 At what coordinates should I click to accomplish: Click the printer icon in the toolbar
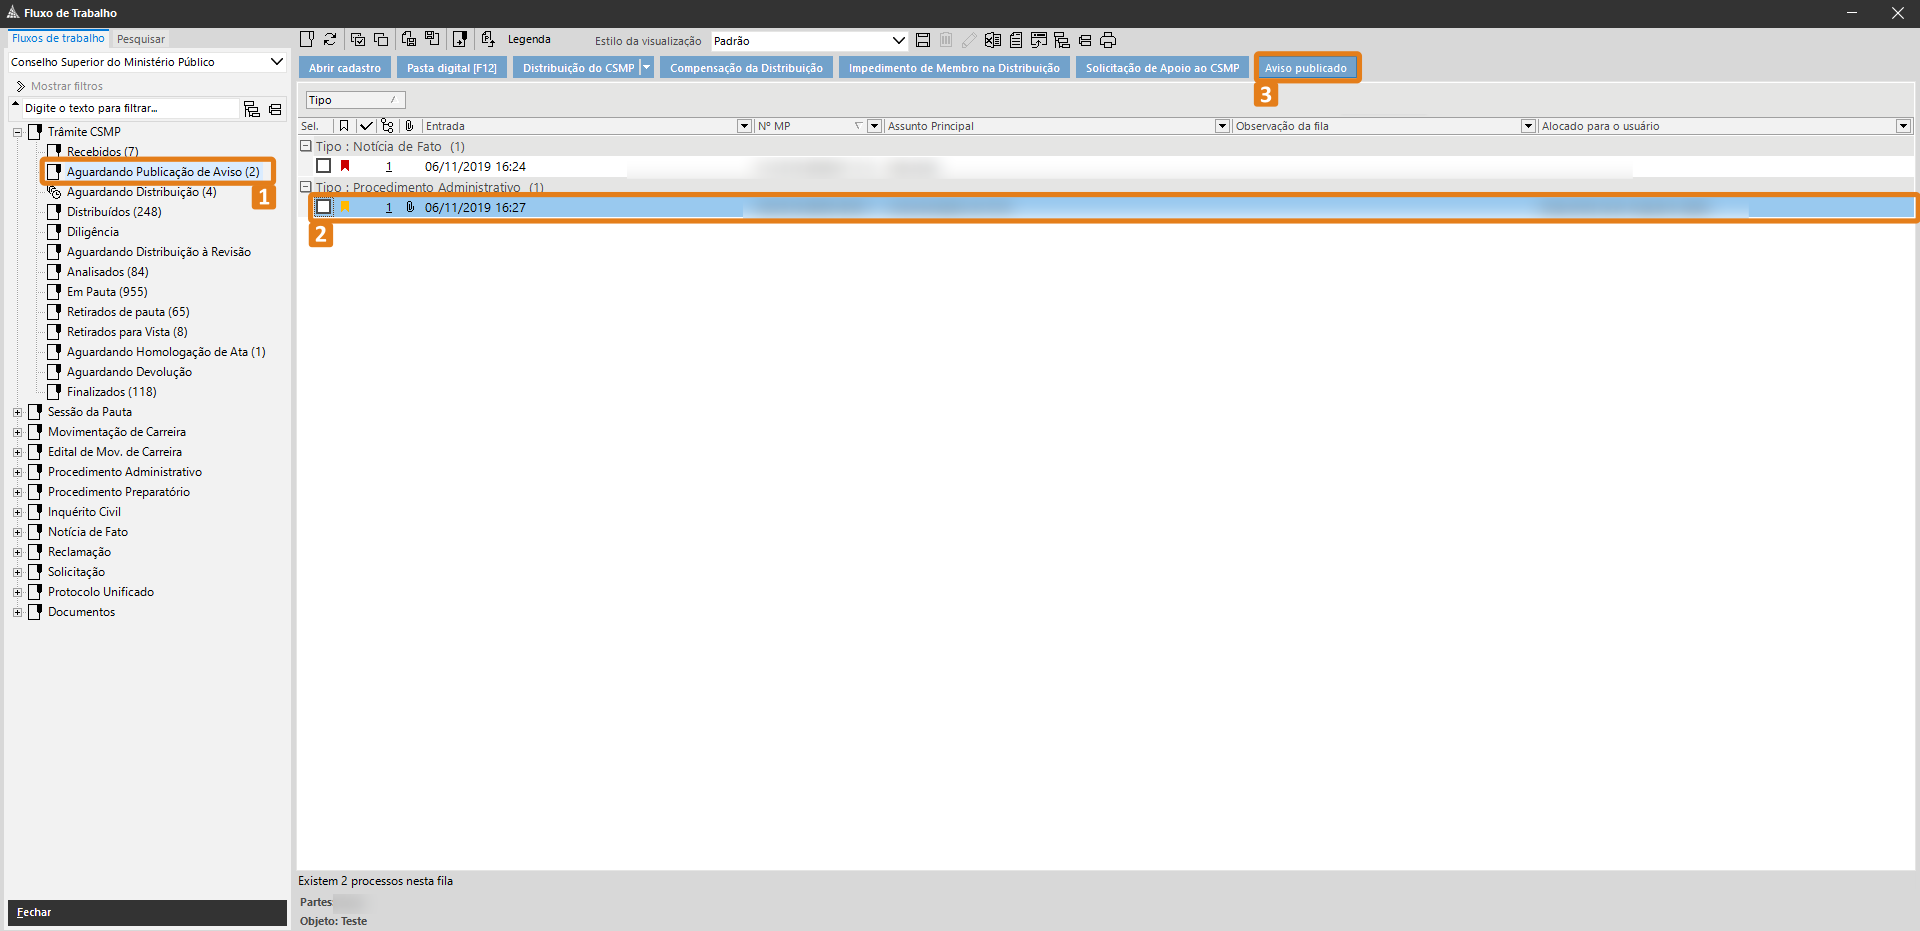pos(1108,40)
